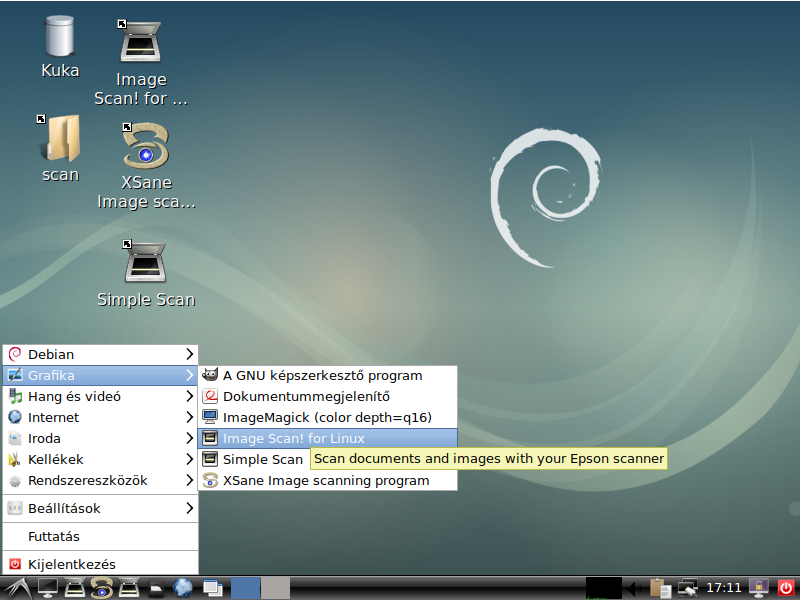The width and height of the screenshot is (800, 600).
Task: Choose Futtatás from the start menu
Action: (x=100, y=536)
